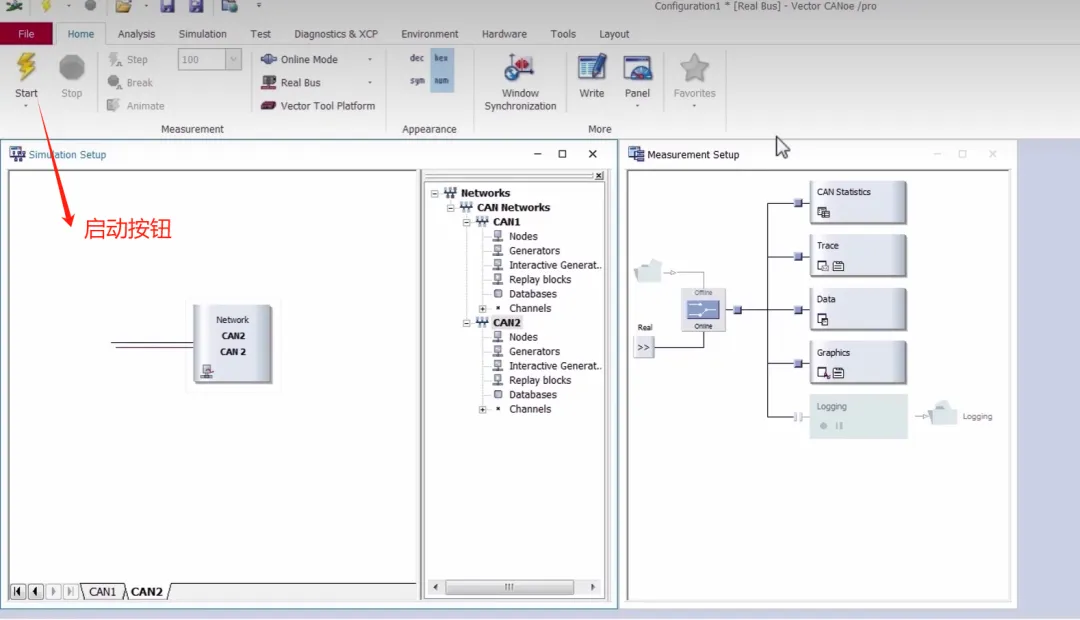Go to previous tab using navigation arrow

[35, 591]
